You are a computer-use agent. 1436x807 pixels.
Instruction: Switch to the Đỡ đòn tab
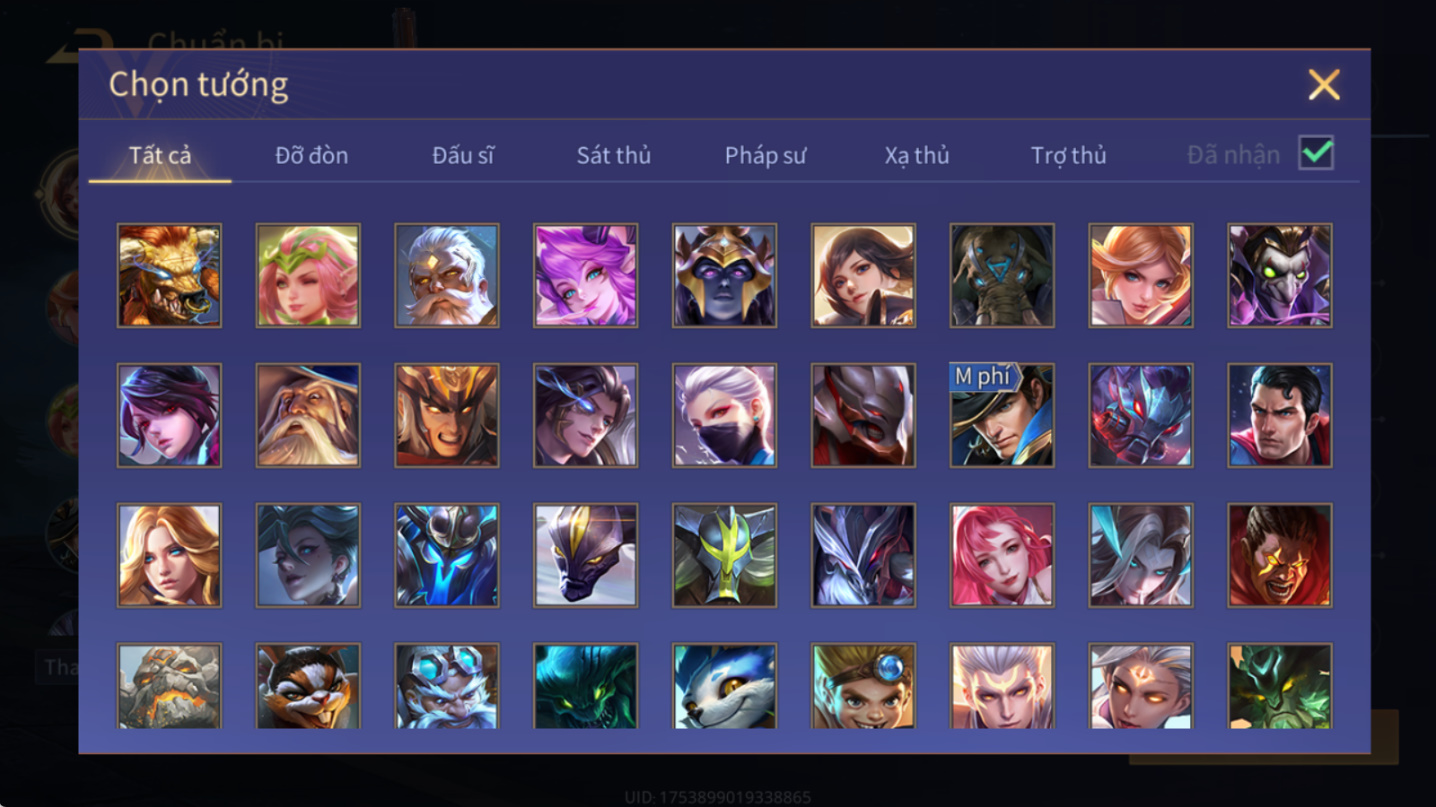pos(311,155)
